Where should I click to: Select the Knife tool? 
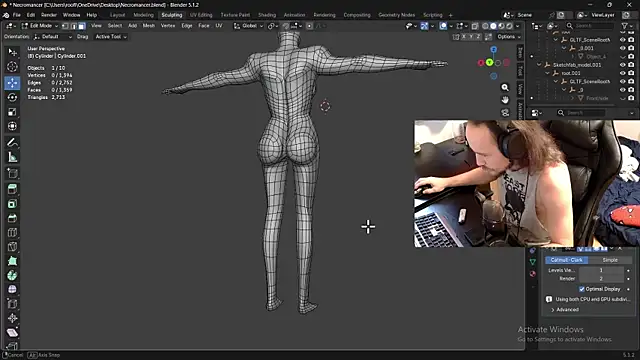pyautogui.click(x=12, y=247)
